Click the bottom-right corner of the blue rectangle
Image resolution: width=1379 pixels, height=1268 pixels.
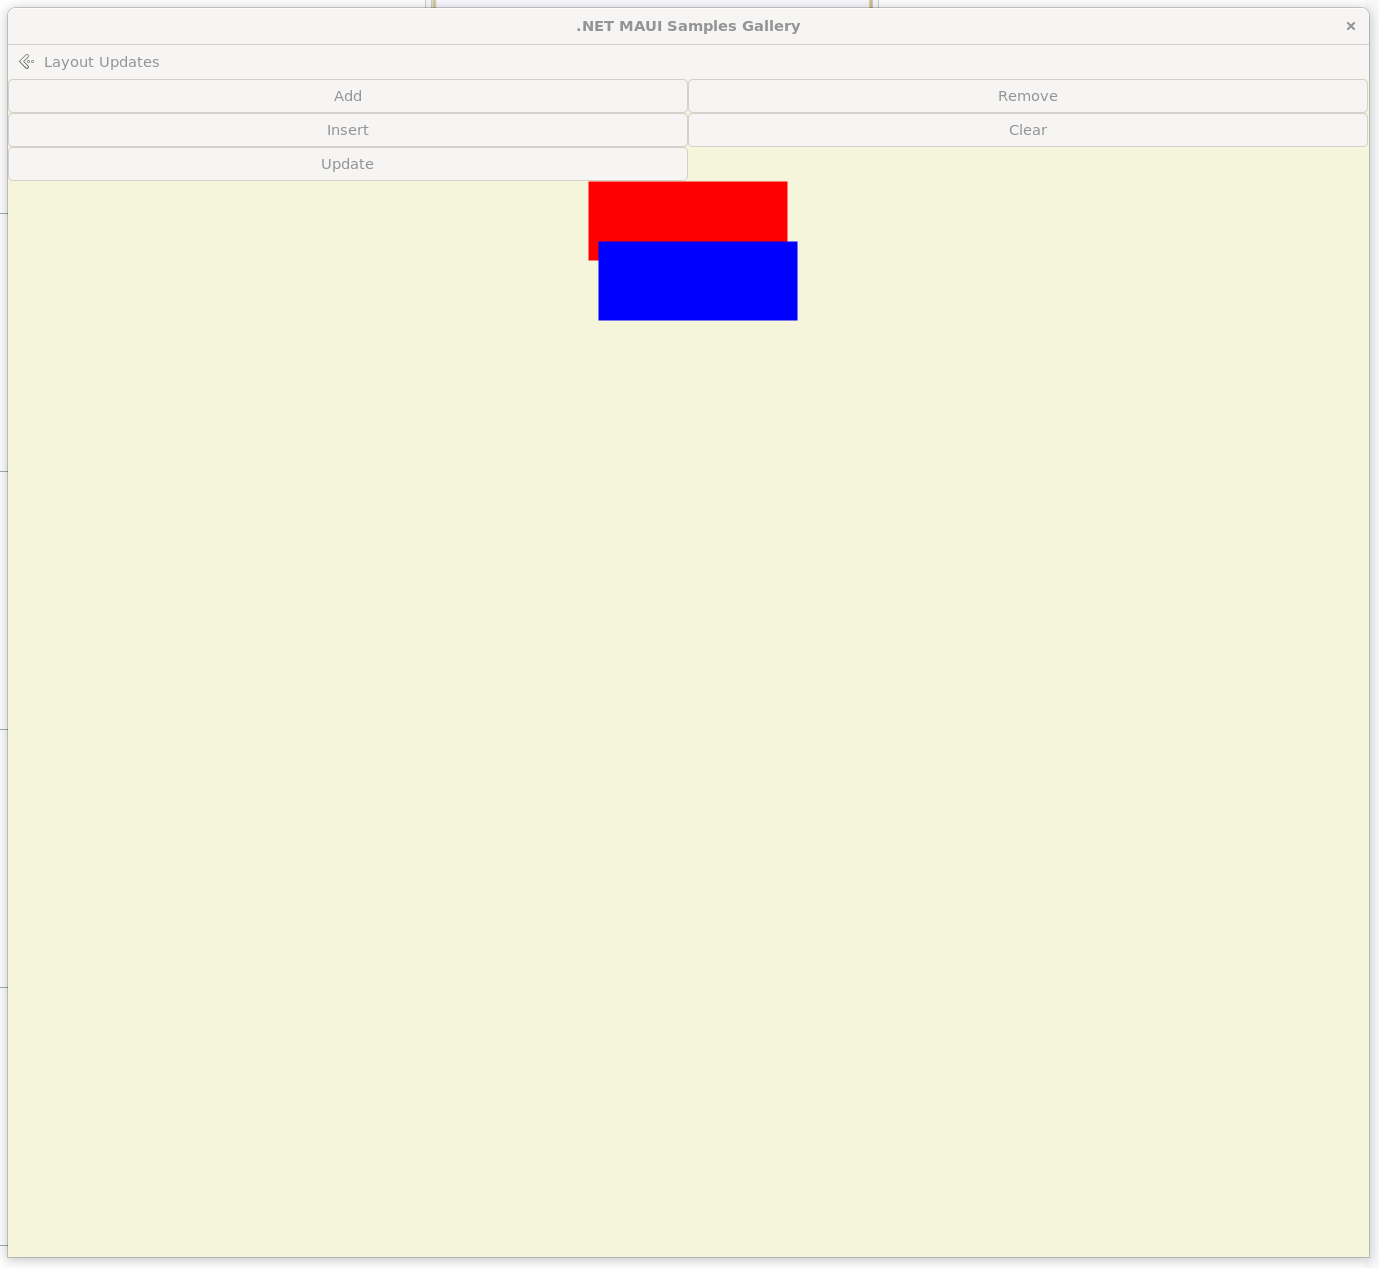pos(794,317)
